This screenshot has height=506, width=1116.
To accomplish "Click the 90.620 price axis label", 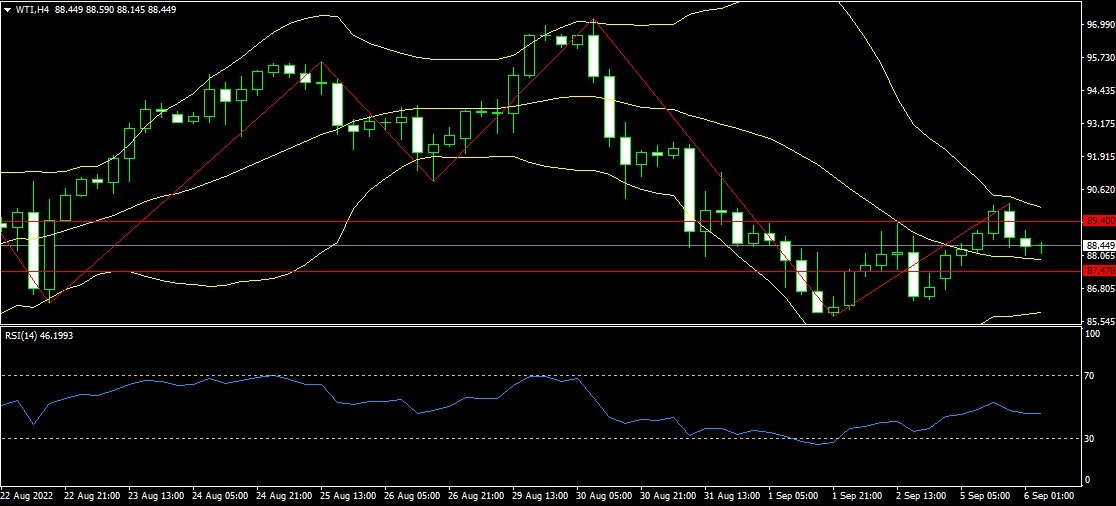I will pos(1100,189).
